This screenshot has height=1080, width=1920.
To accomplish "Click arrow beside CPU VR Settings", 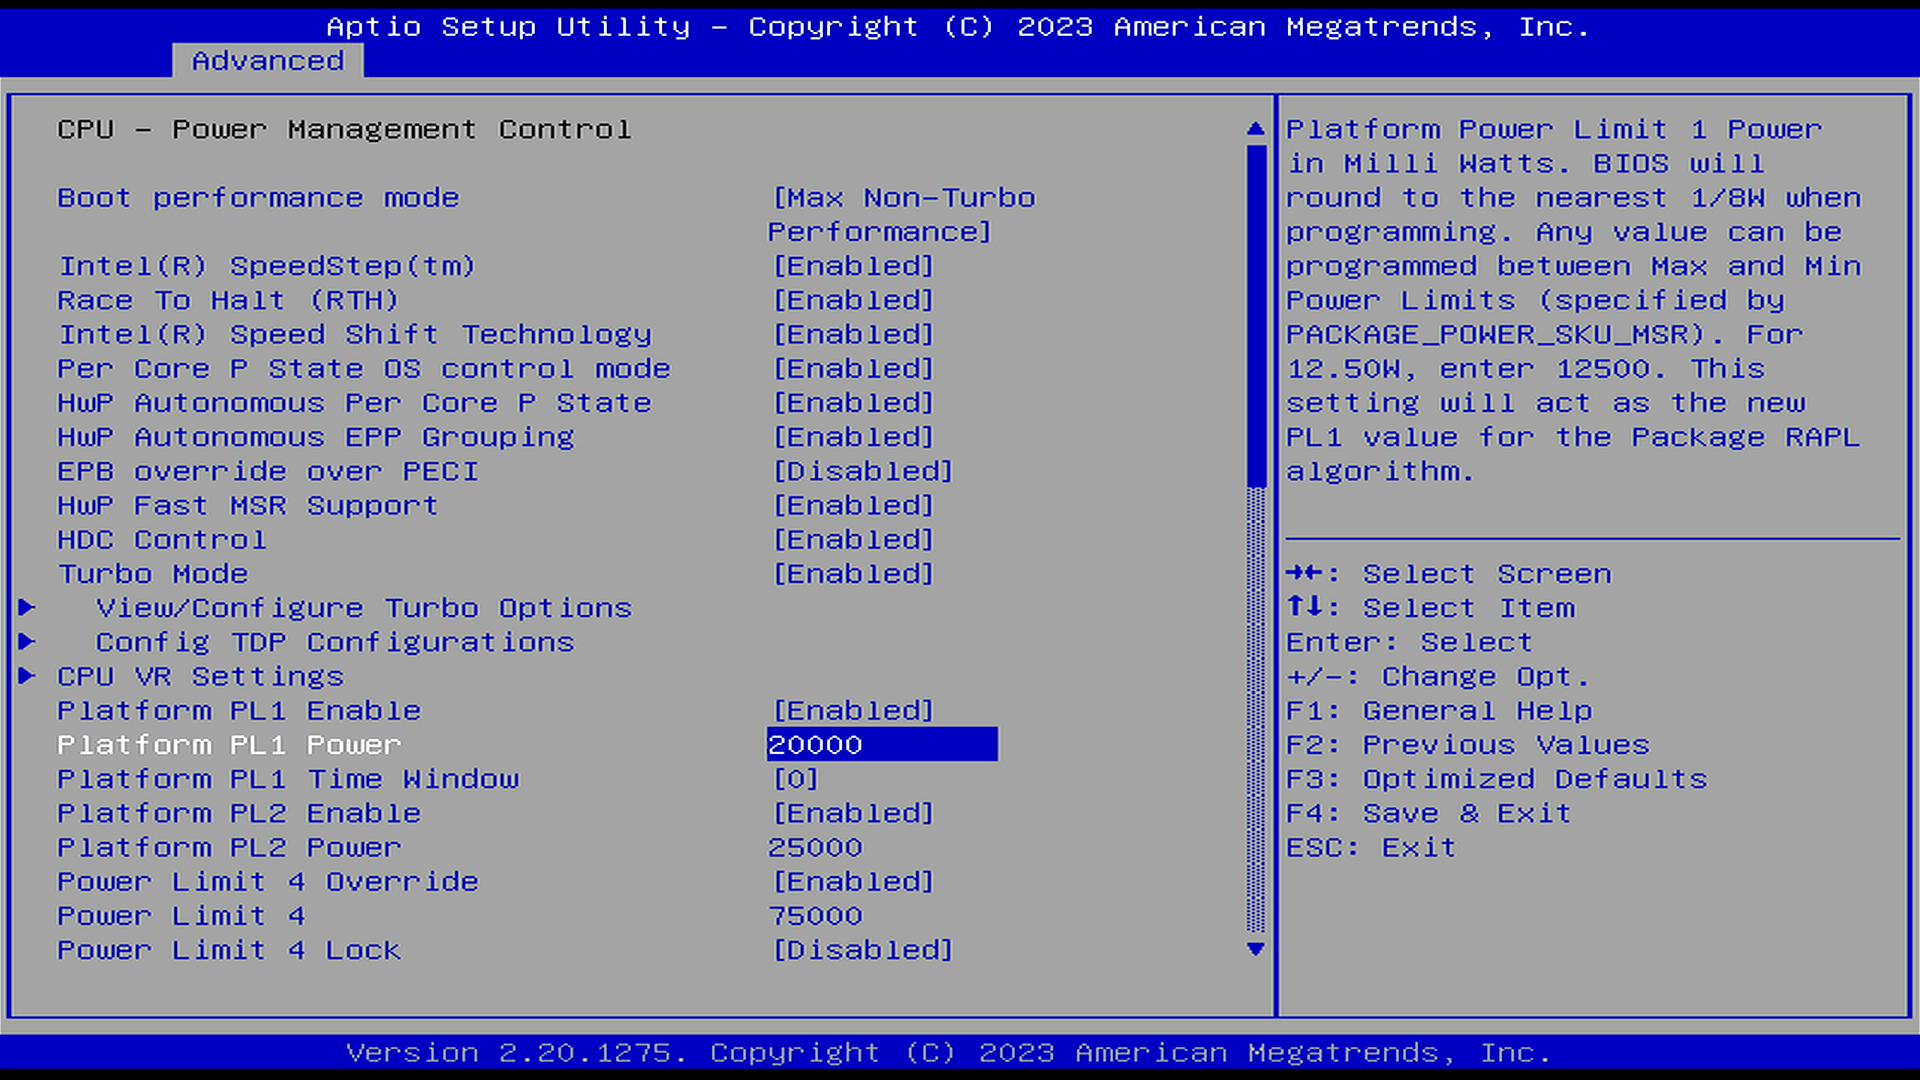I will [x=27, y=676].
